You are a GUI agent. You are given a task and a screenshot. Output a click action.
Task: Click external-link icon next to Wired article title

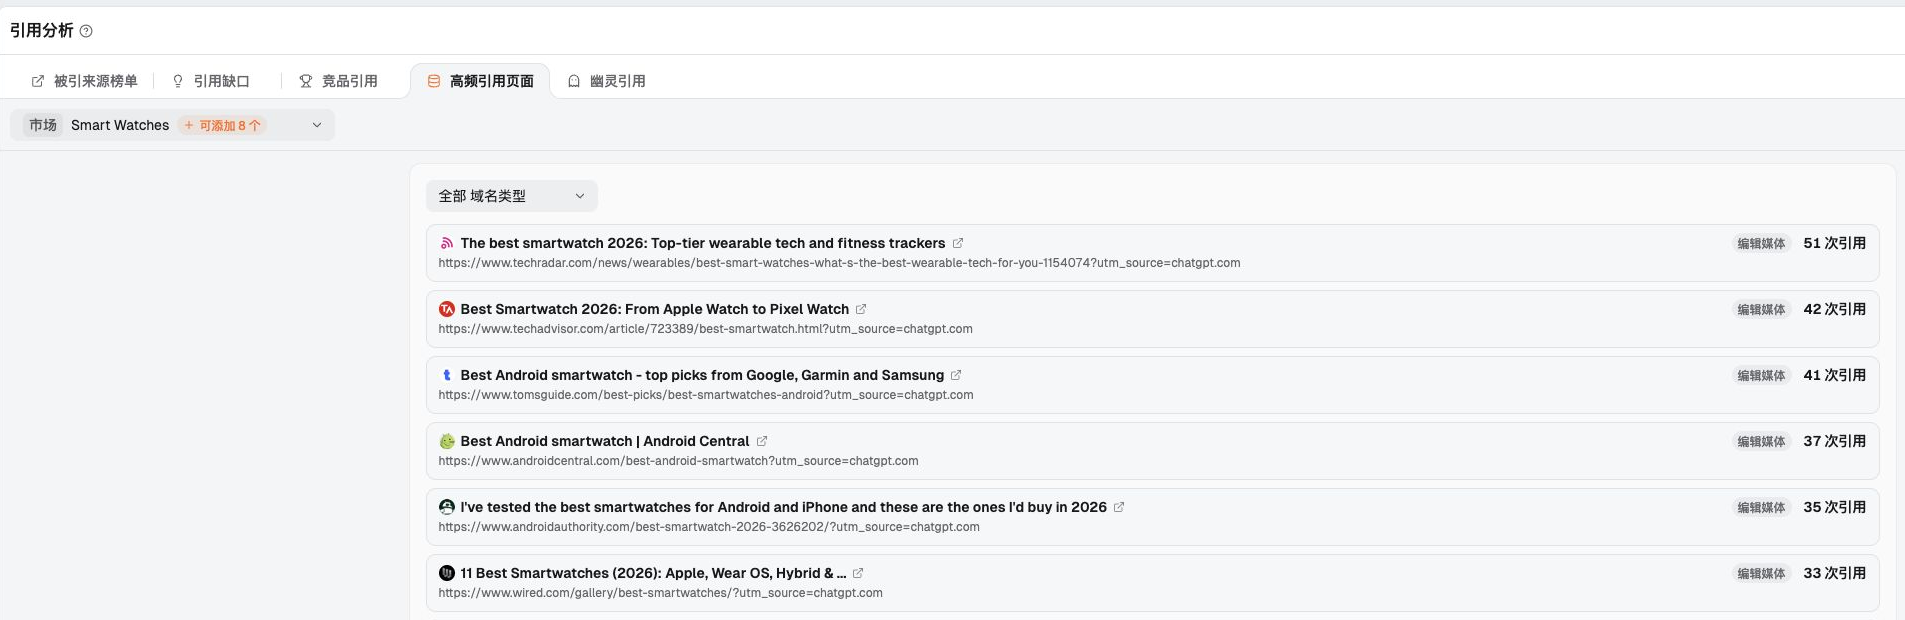click(858, 573)
